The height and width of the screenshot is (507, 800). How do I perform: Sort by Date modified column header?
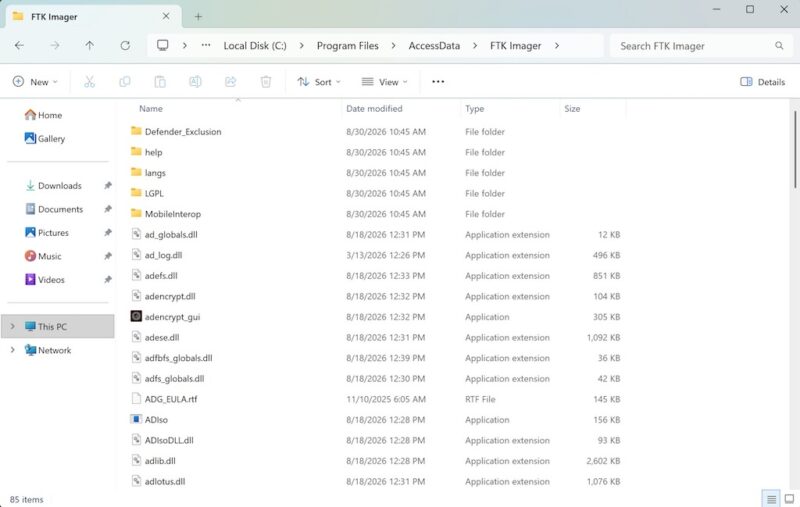tap(374, 109)
